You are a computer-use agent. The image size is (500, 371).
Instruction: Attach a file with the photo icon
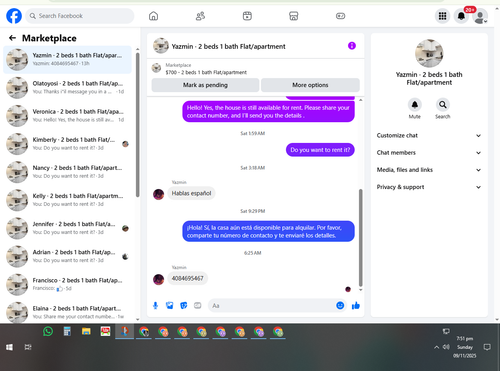(170, 305)
